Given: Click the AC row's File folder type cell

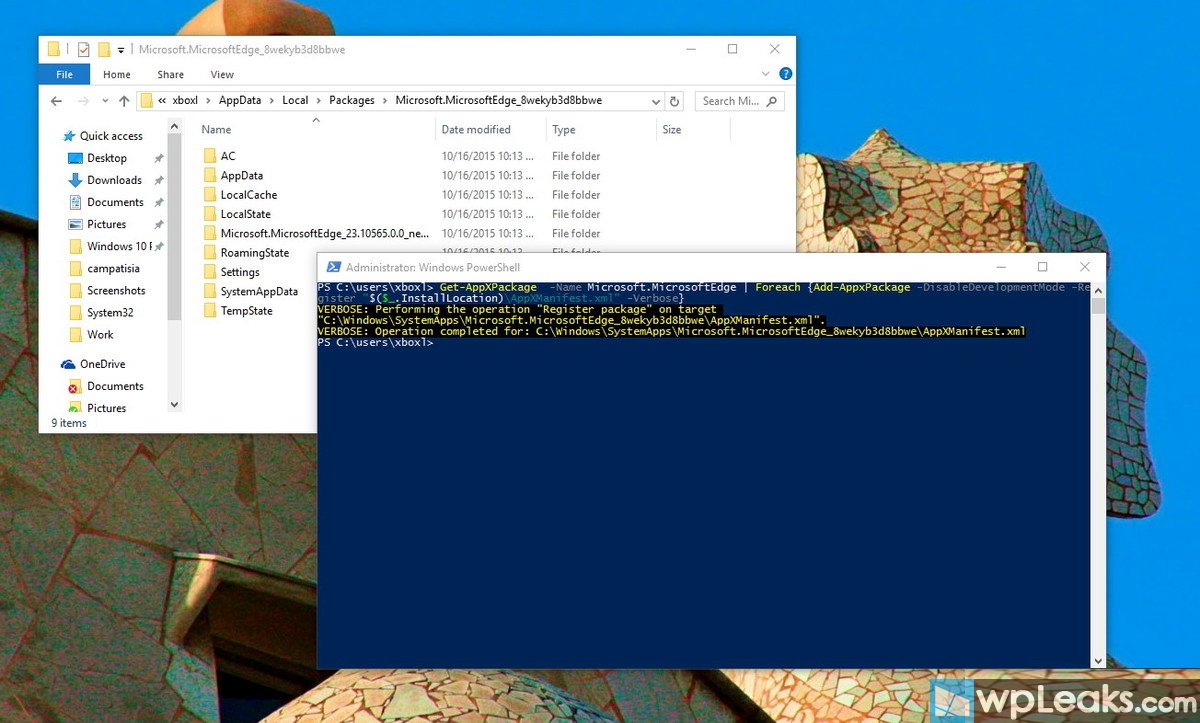Looking at the screenshot, I should [576, 156].
